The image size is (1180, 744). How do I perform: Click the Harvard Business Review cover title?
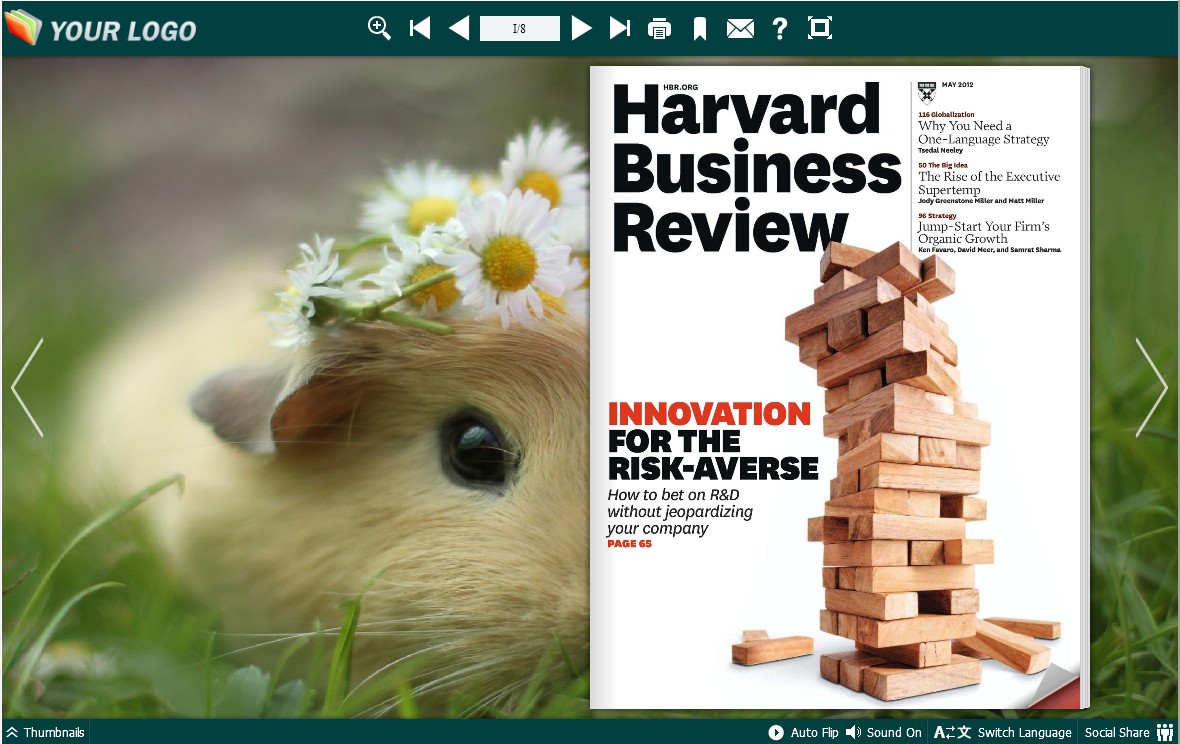tap(756, 168)
